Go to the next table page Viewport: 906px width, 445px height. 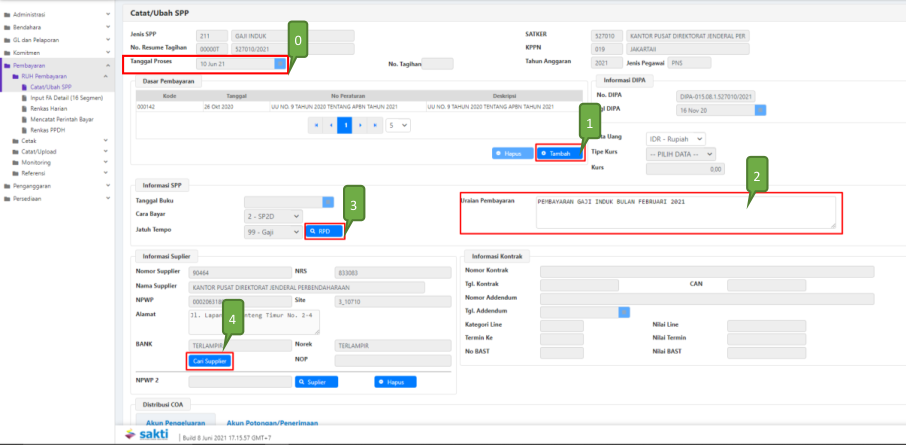(x=360, y=125)
